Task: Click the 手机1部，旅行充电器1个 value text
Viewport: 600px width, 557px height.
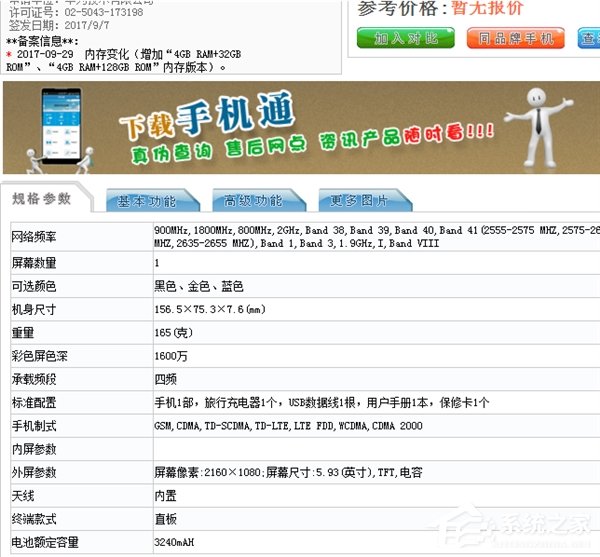Action: 322,402
